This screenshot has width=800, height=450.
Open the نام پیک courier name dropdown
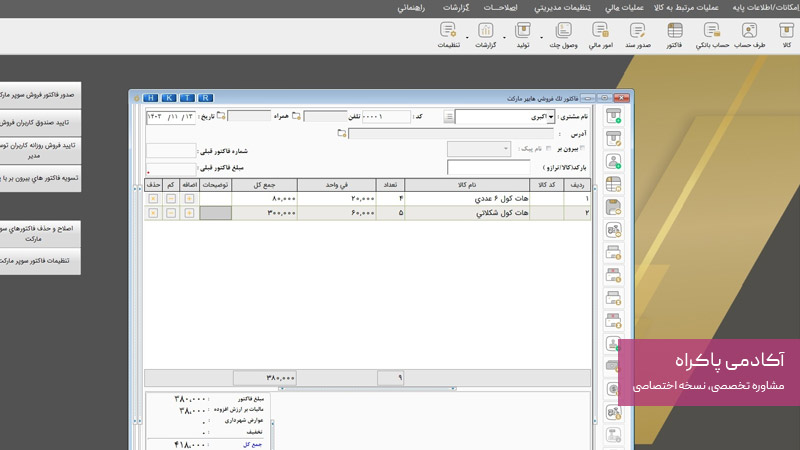(505, 149)
